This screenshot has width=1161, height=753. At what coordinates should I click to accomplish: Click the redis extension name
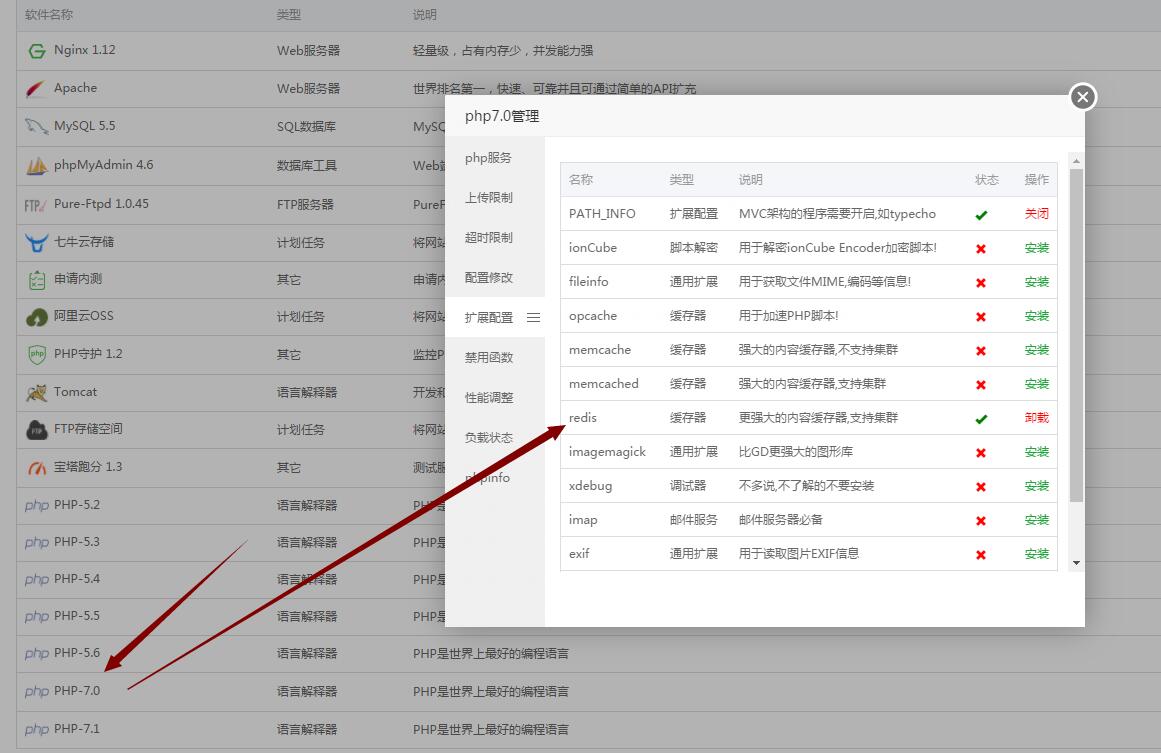(x=583, y=418)
